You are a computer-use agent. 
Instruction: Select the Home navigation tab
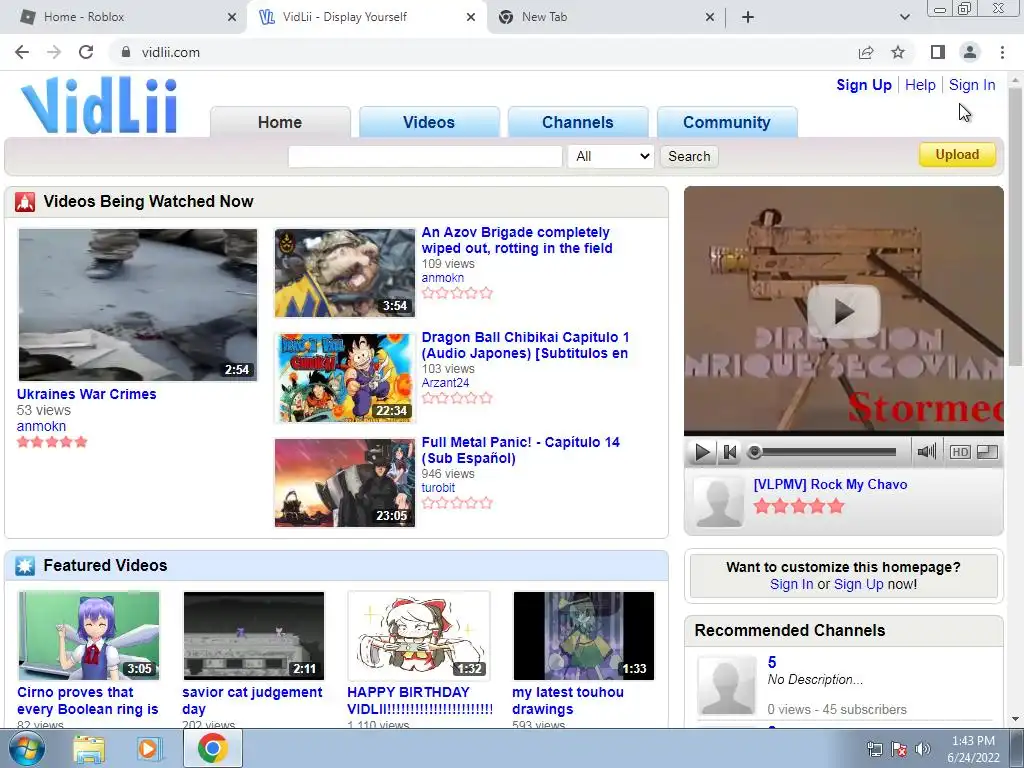pos(280,122)
